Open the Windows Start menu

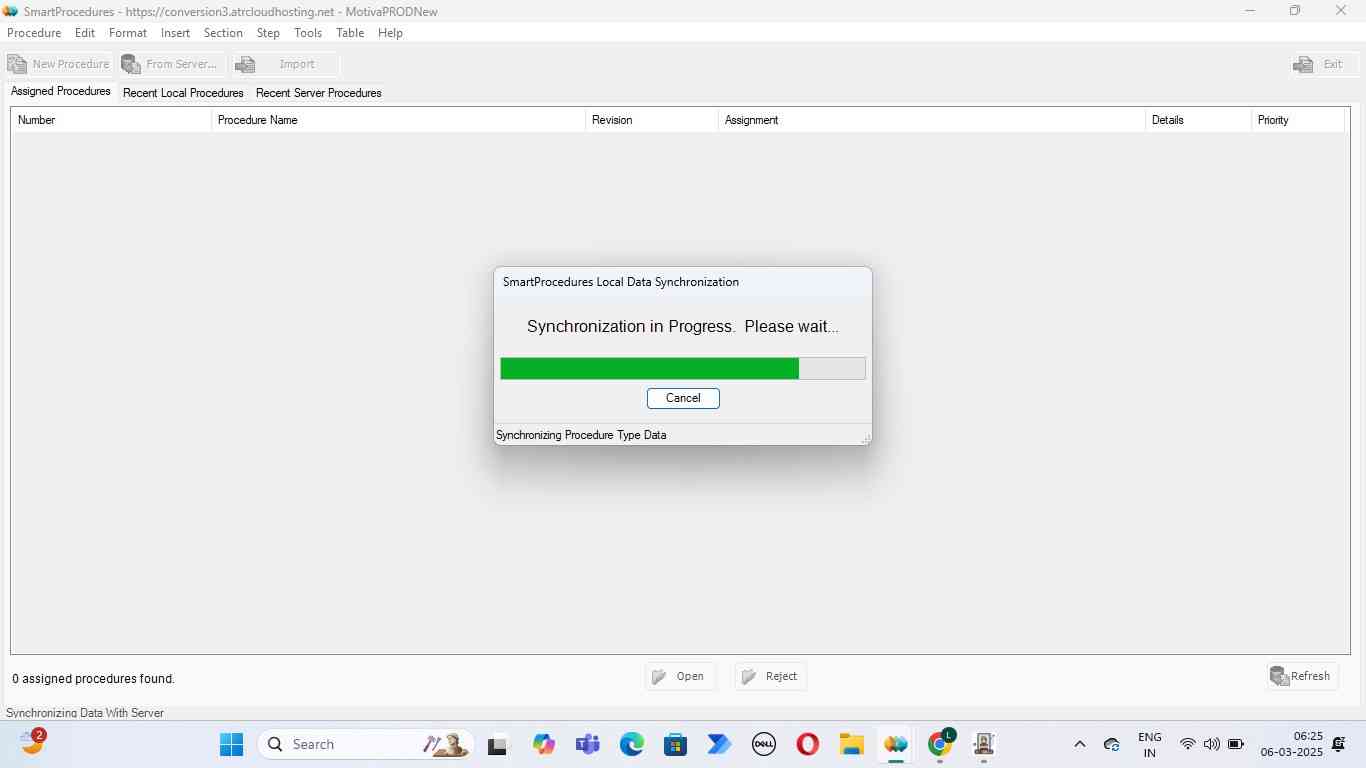point(231,744)
